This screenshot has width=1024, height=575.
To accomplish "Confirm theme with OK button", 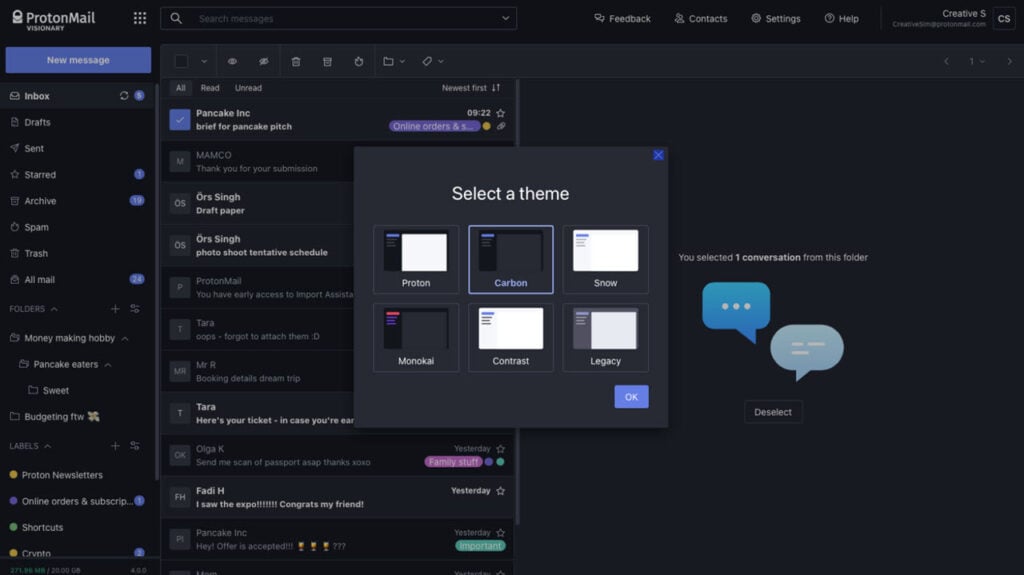I will tap(631, 397).
